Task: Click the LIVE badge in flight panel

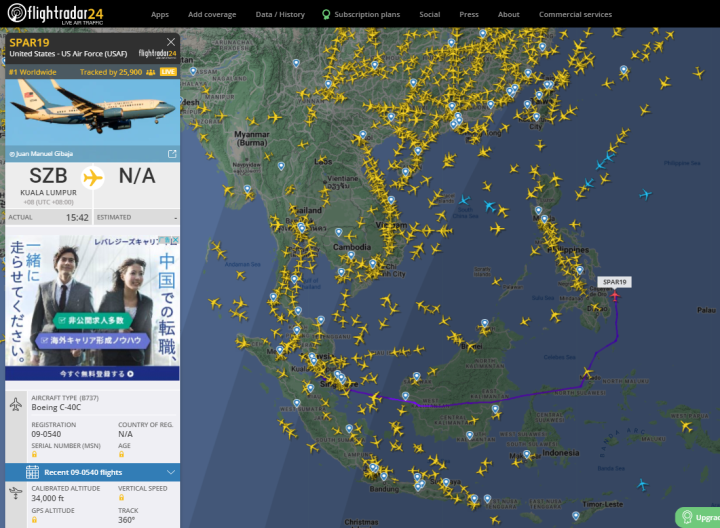Action: pos(168,72)
